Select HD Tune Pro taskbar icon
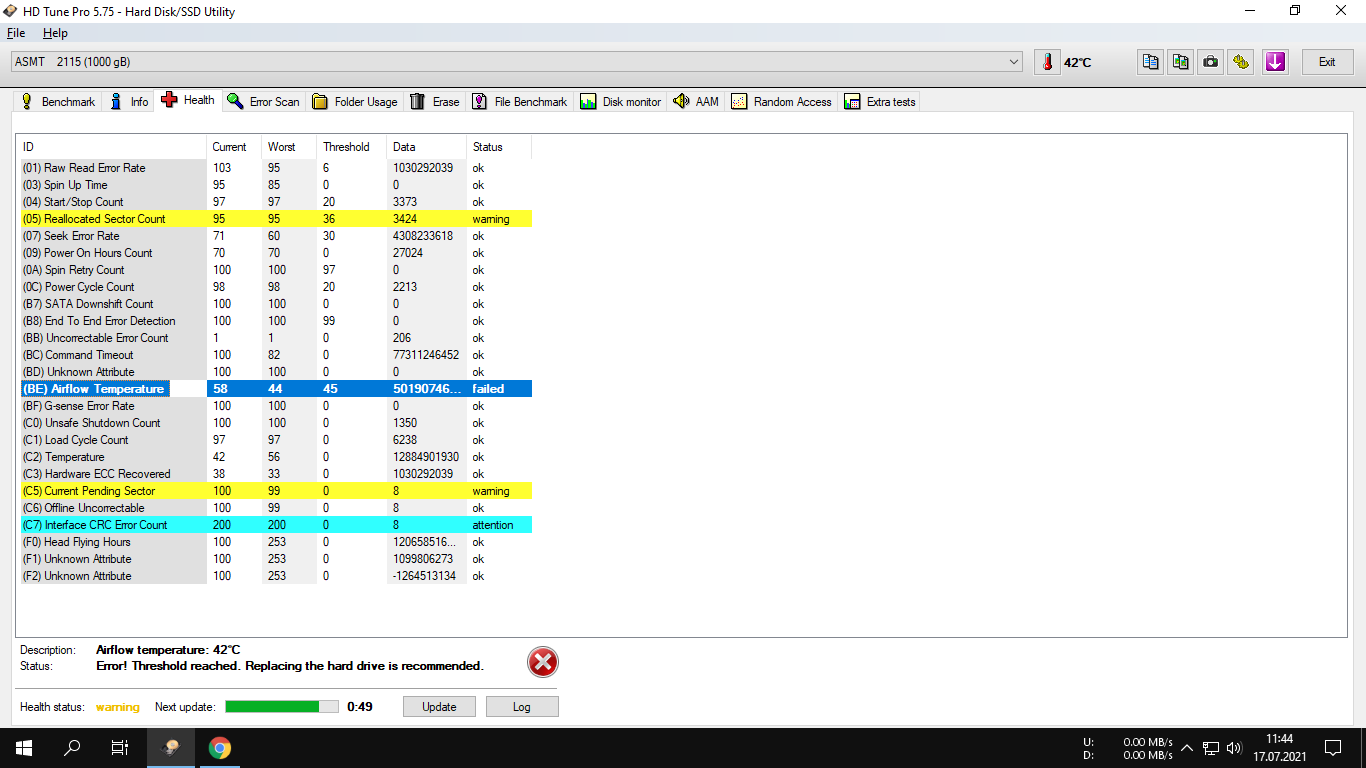 tap(172, 748)
